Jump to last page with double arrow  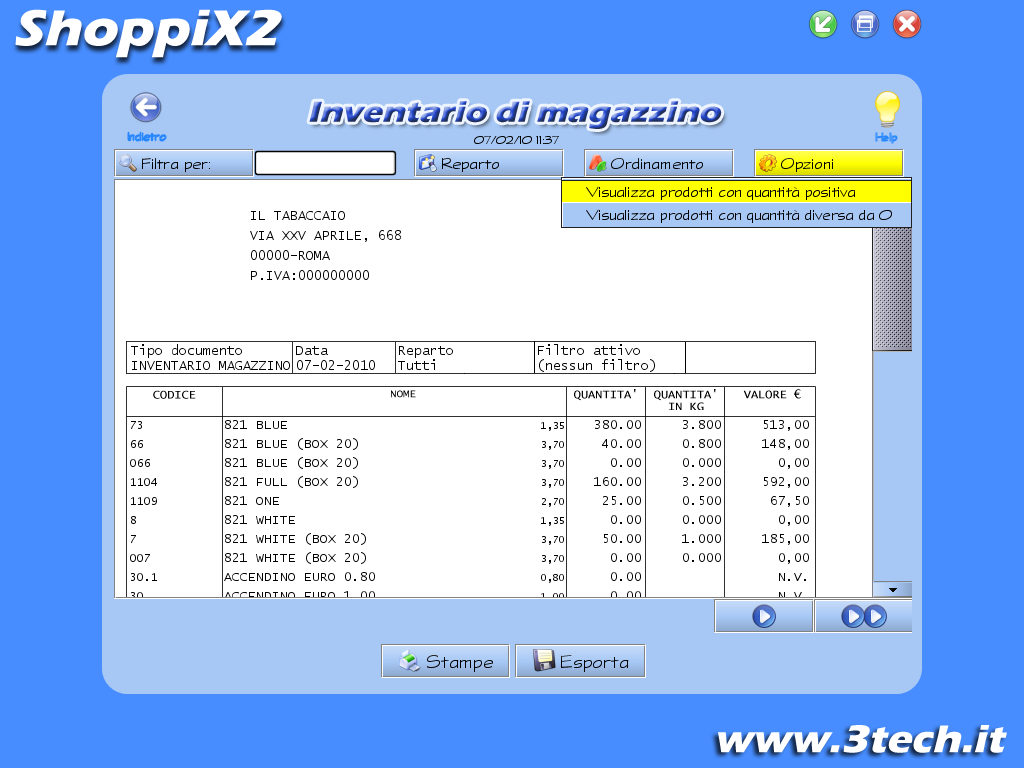tap(863, 617)
